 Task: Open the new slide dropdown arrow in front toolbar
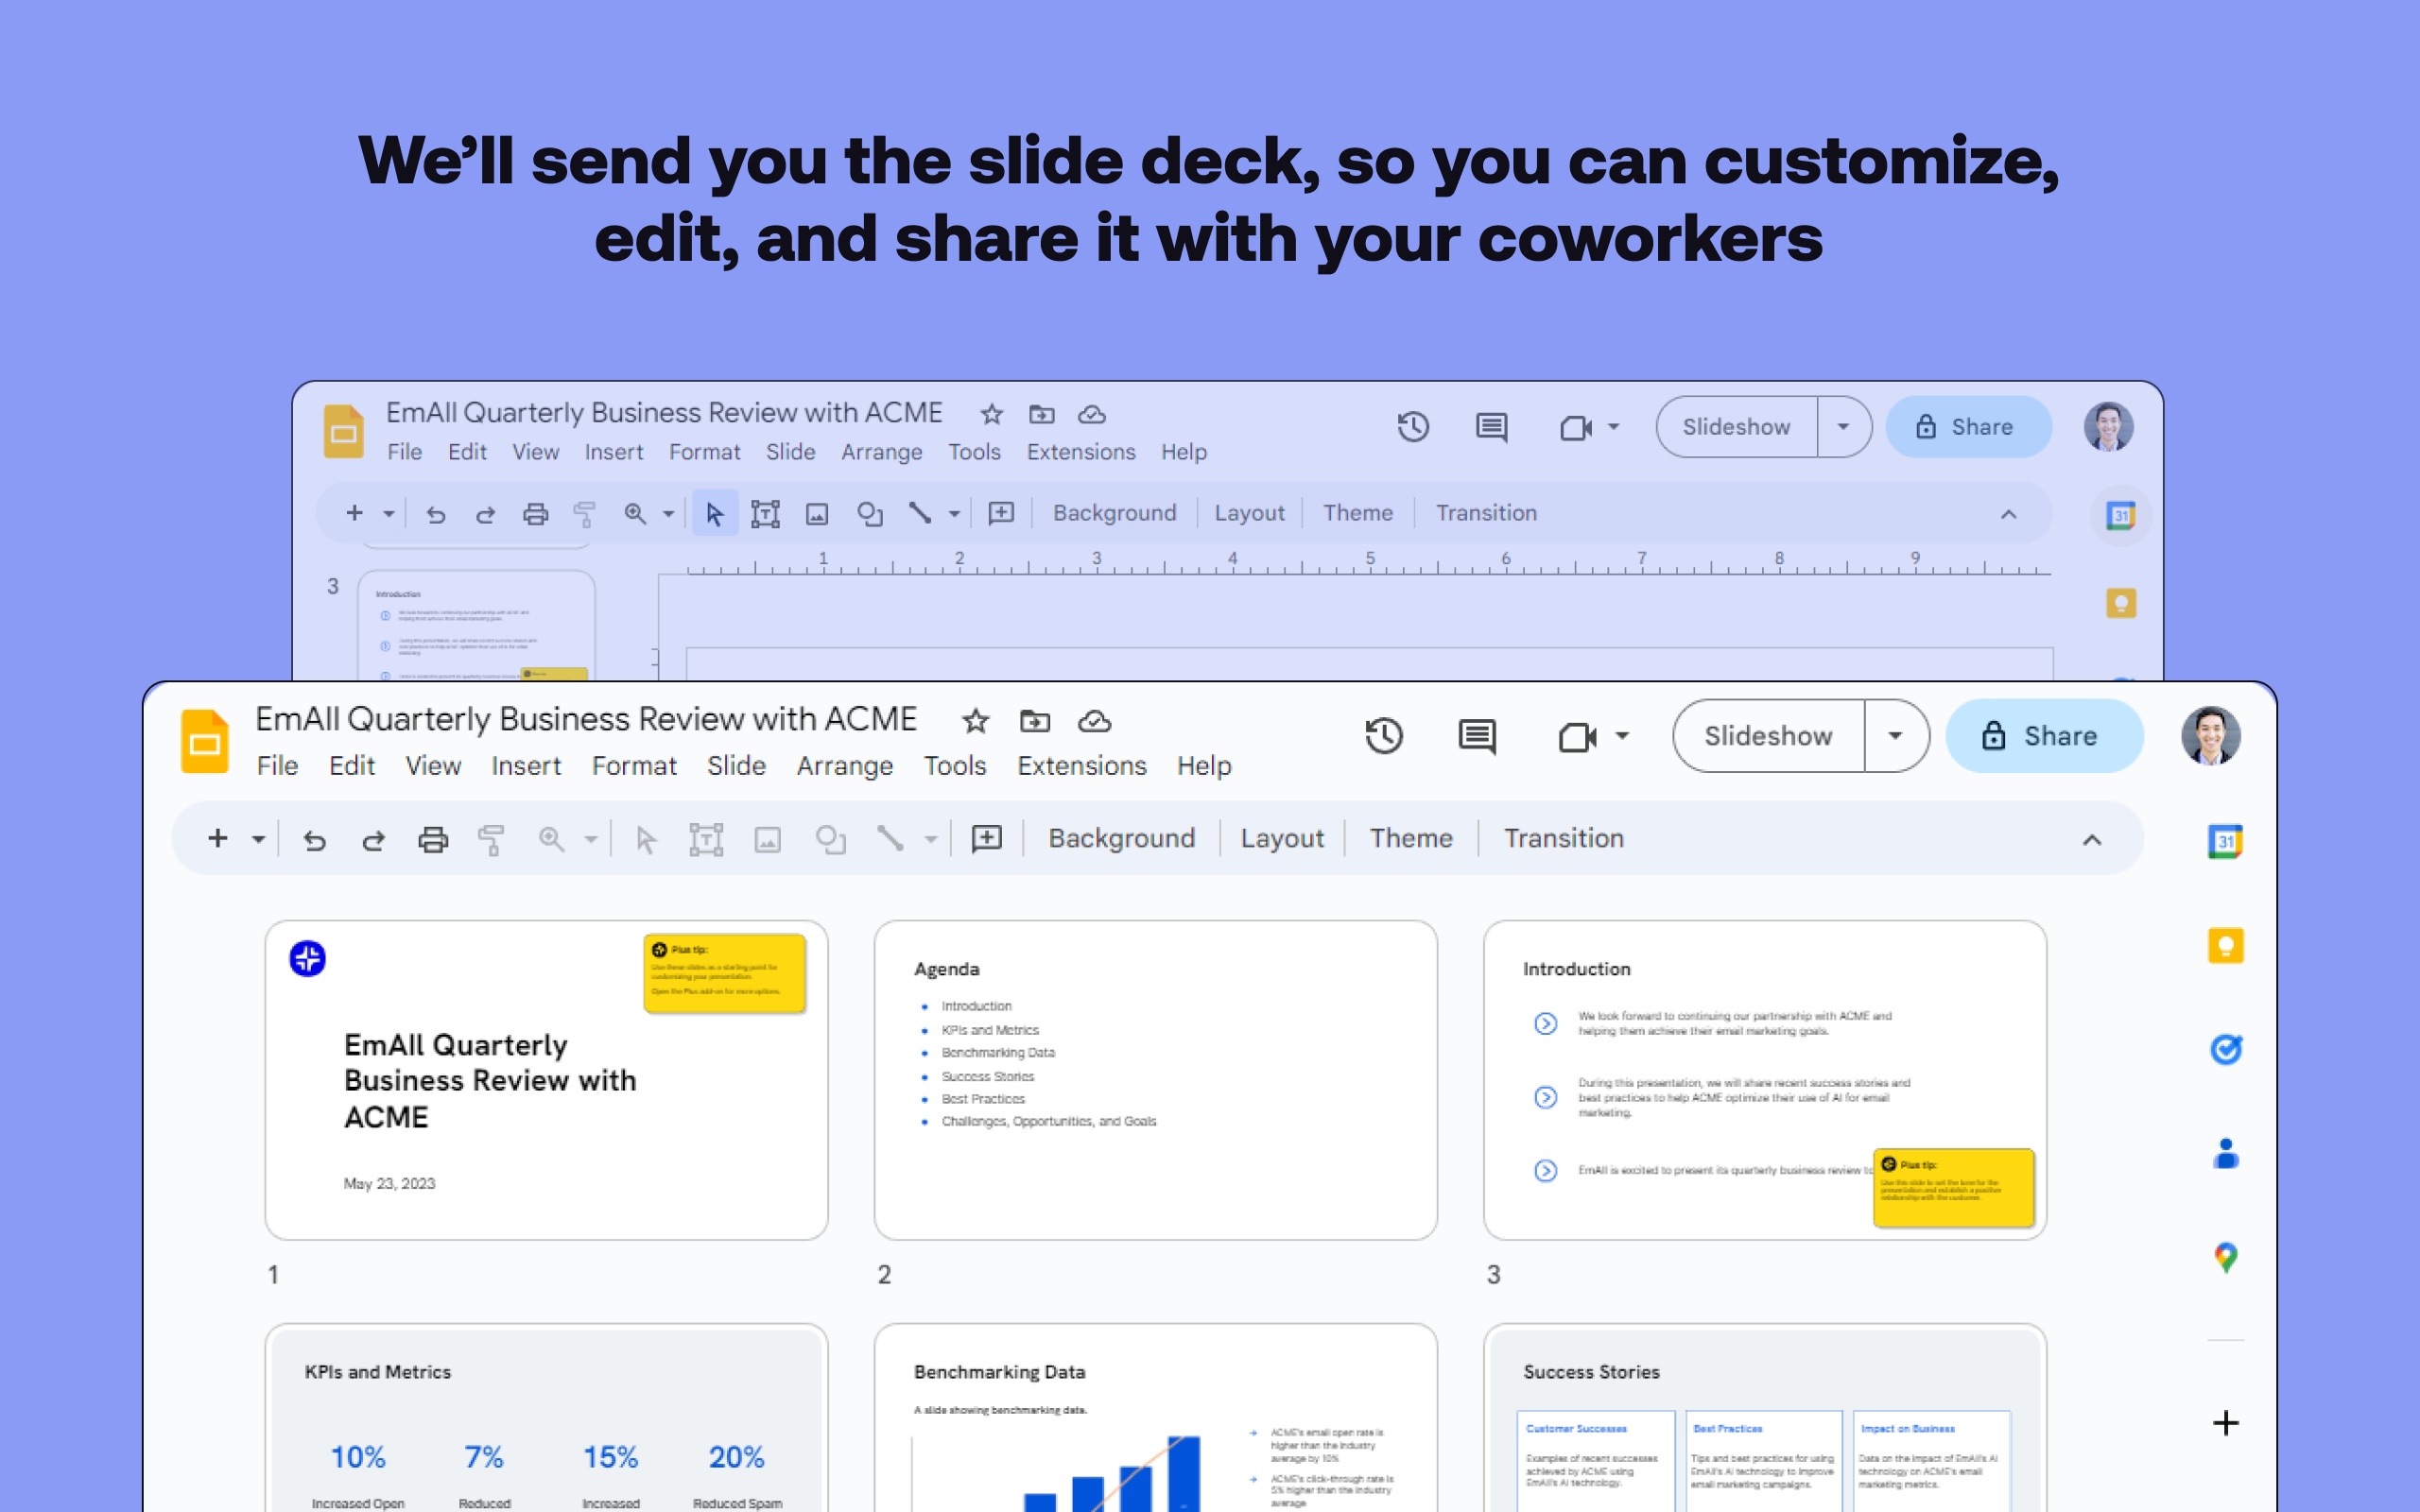[258, 839]
